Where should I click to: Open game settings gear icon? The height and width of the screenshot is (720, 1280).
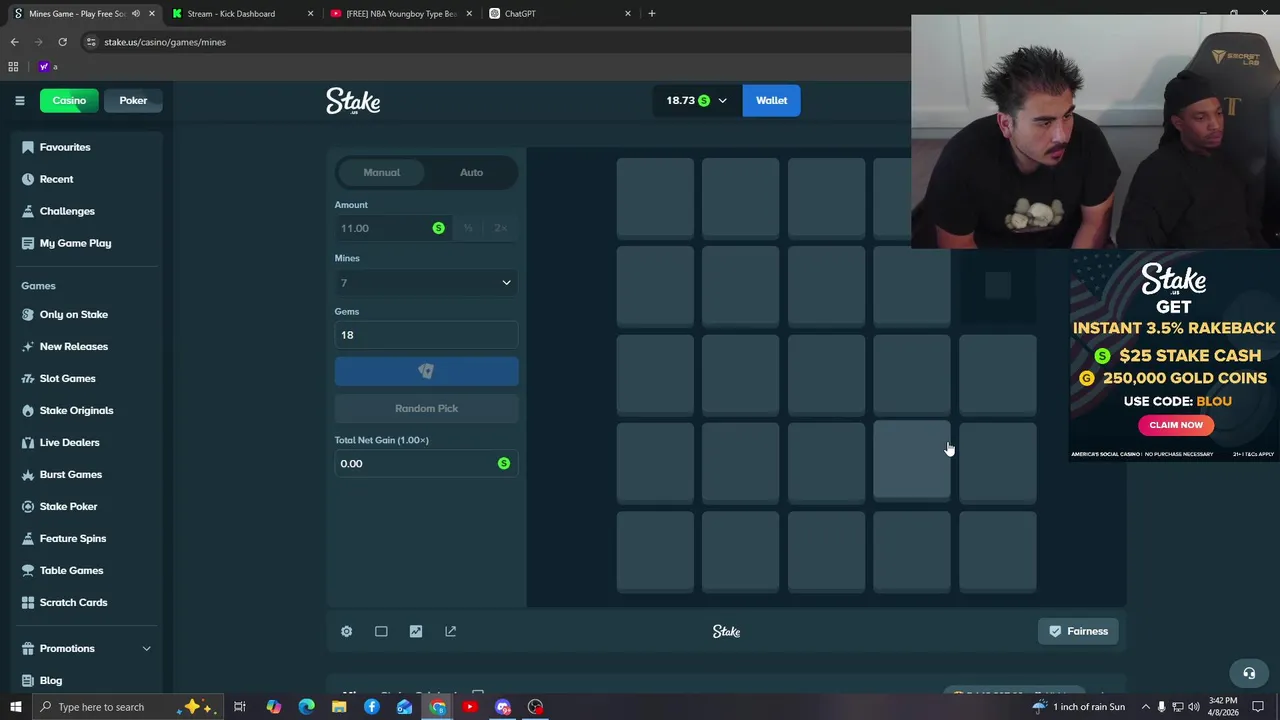pos(346,631)
